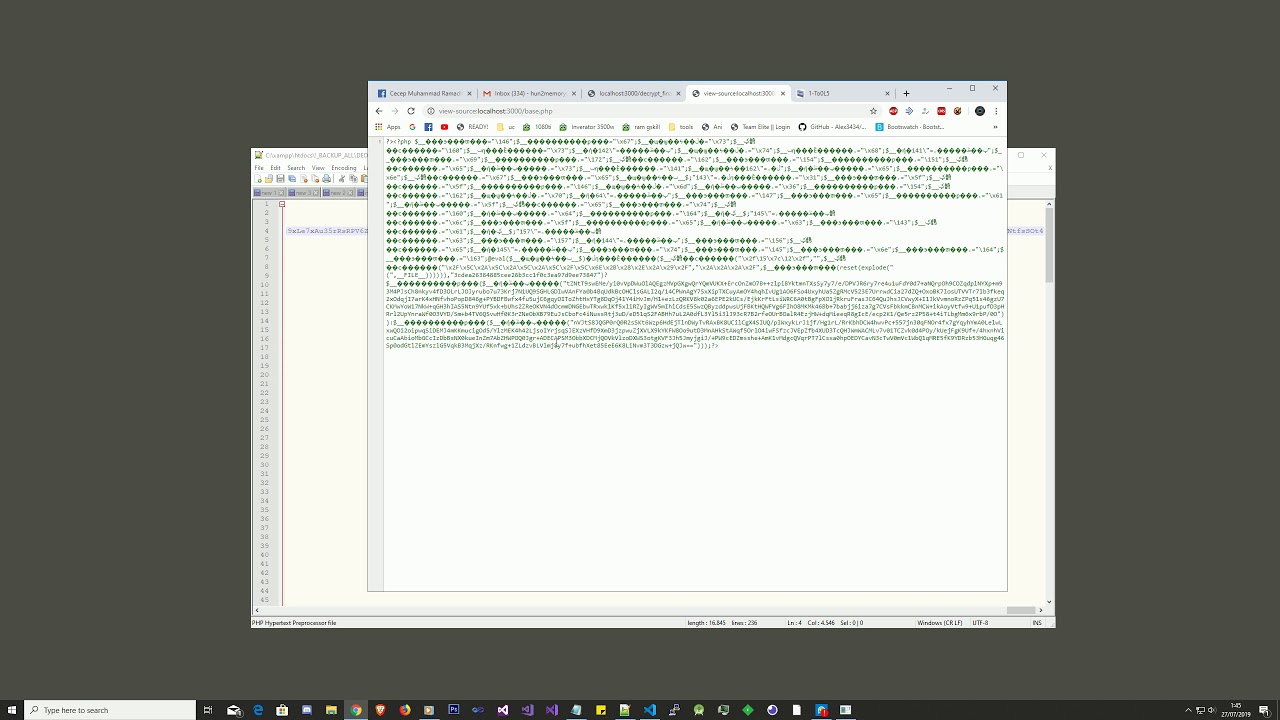Open the Google bookmark icon
Image resolution: width=1280 pixels, height=720 pixels.
(412, 127)
